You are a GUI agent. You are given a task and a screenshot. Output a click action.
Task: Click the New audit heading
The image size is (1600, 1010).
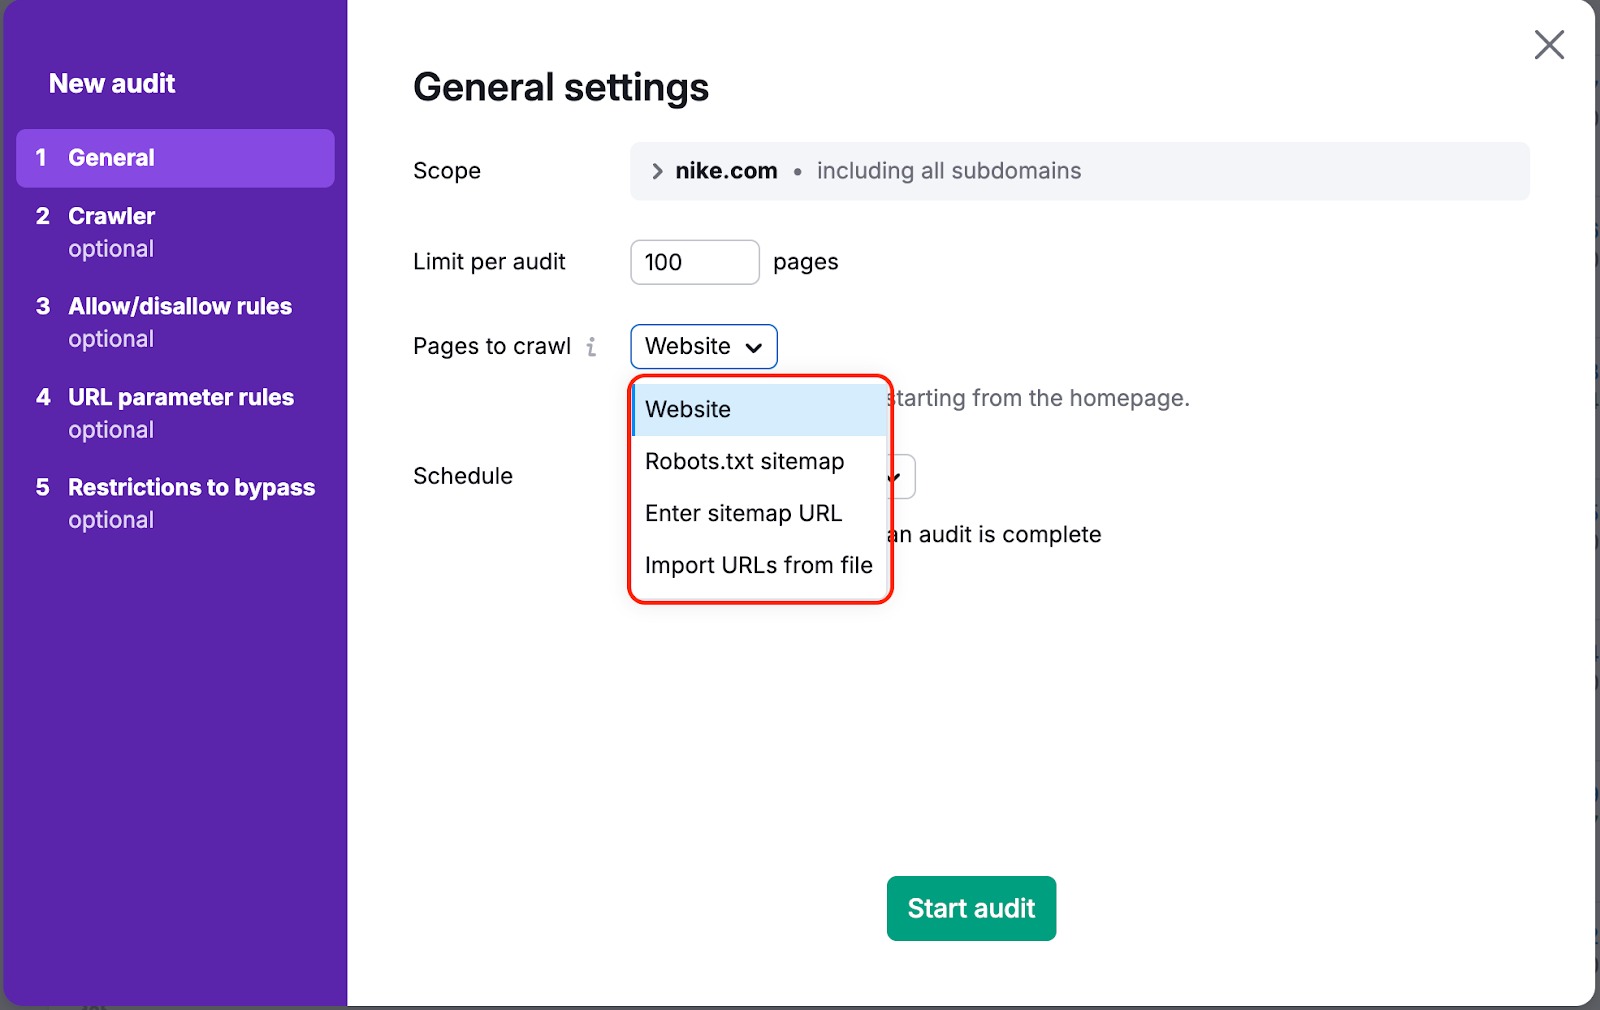pyautogui.click(x=112, y=84)
